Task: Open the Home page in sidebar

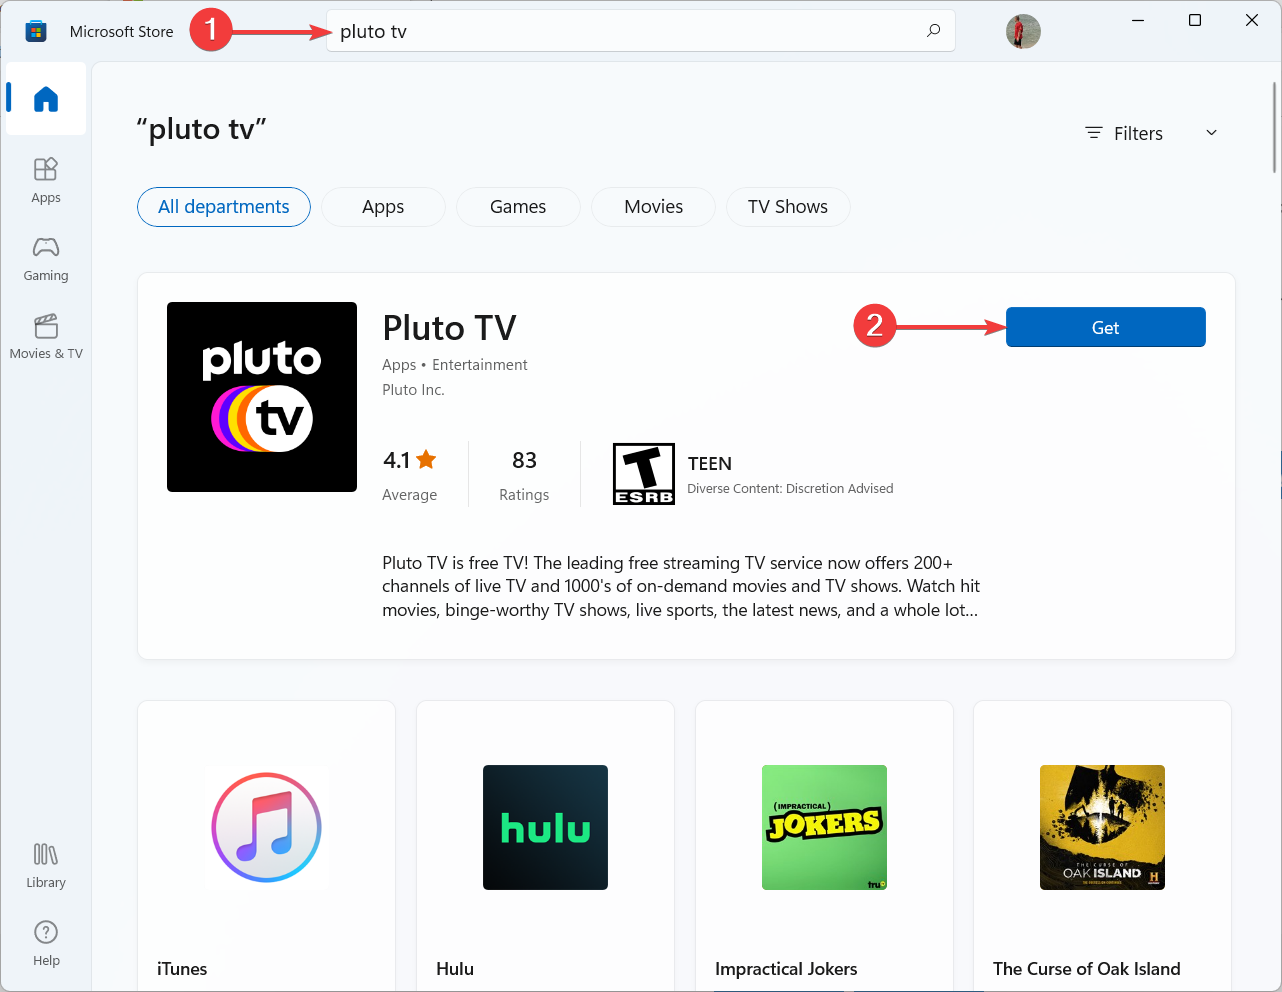Action: click(x=46, y=99)
